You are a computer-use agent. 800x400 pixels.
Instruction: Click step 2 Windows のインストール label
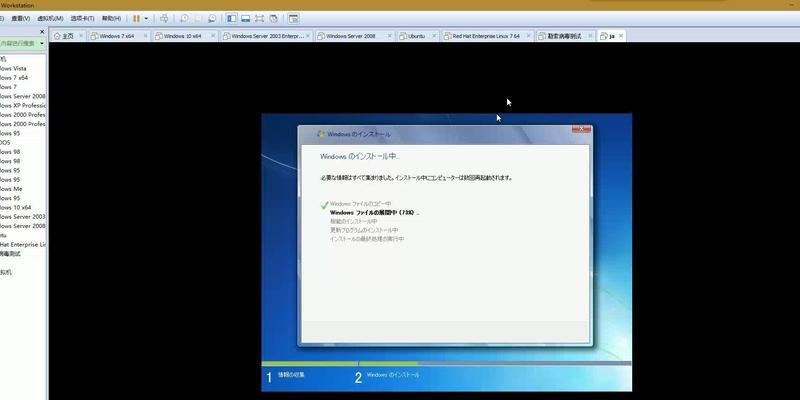click(x=393, y=375)
